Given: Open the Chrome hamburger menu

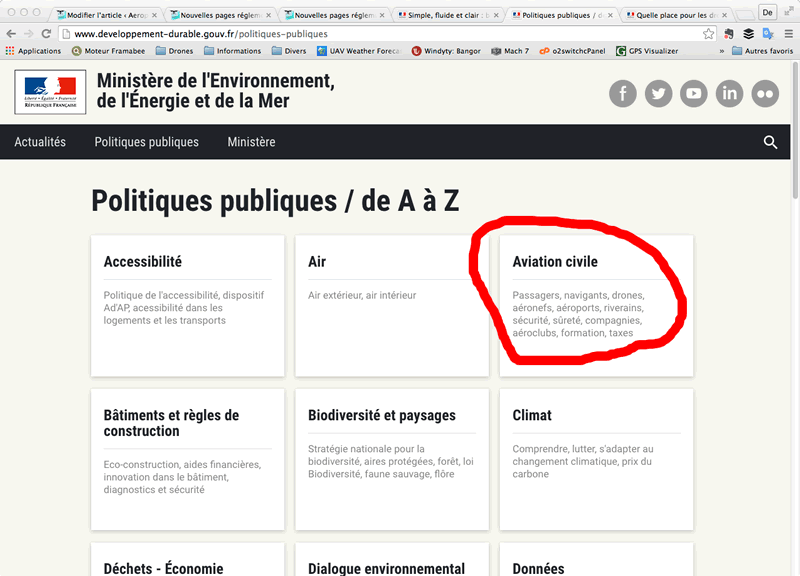Looking at the screenshot, I should pyautogui.click(x=788, y=34).
